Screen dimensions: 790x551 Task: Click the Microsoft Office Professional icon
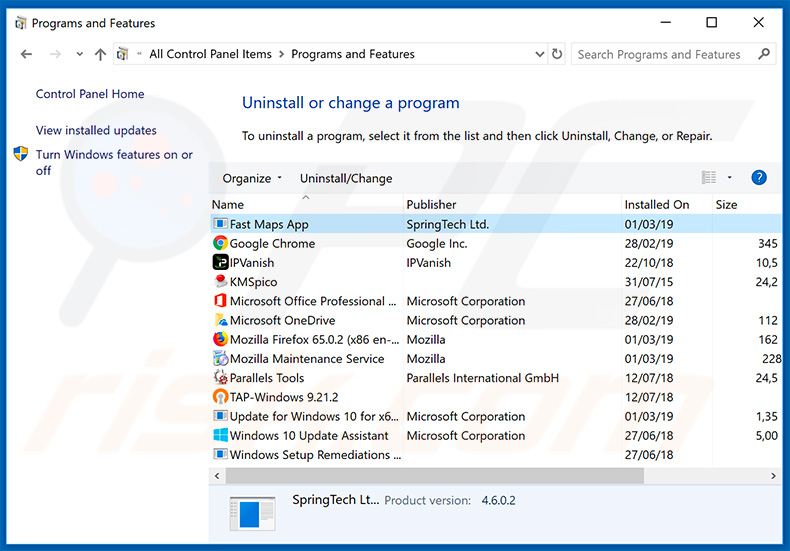220,301
